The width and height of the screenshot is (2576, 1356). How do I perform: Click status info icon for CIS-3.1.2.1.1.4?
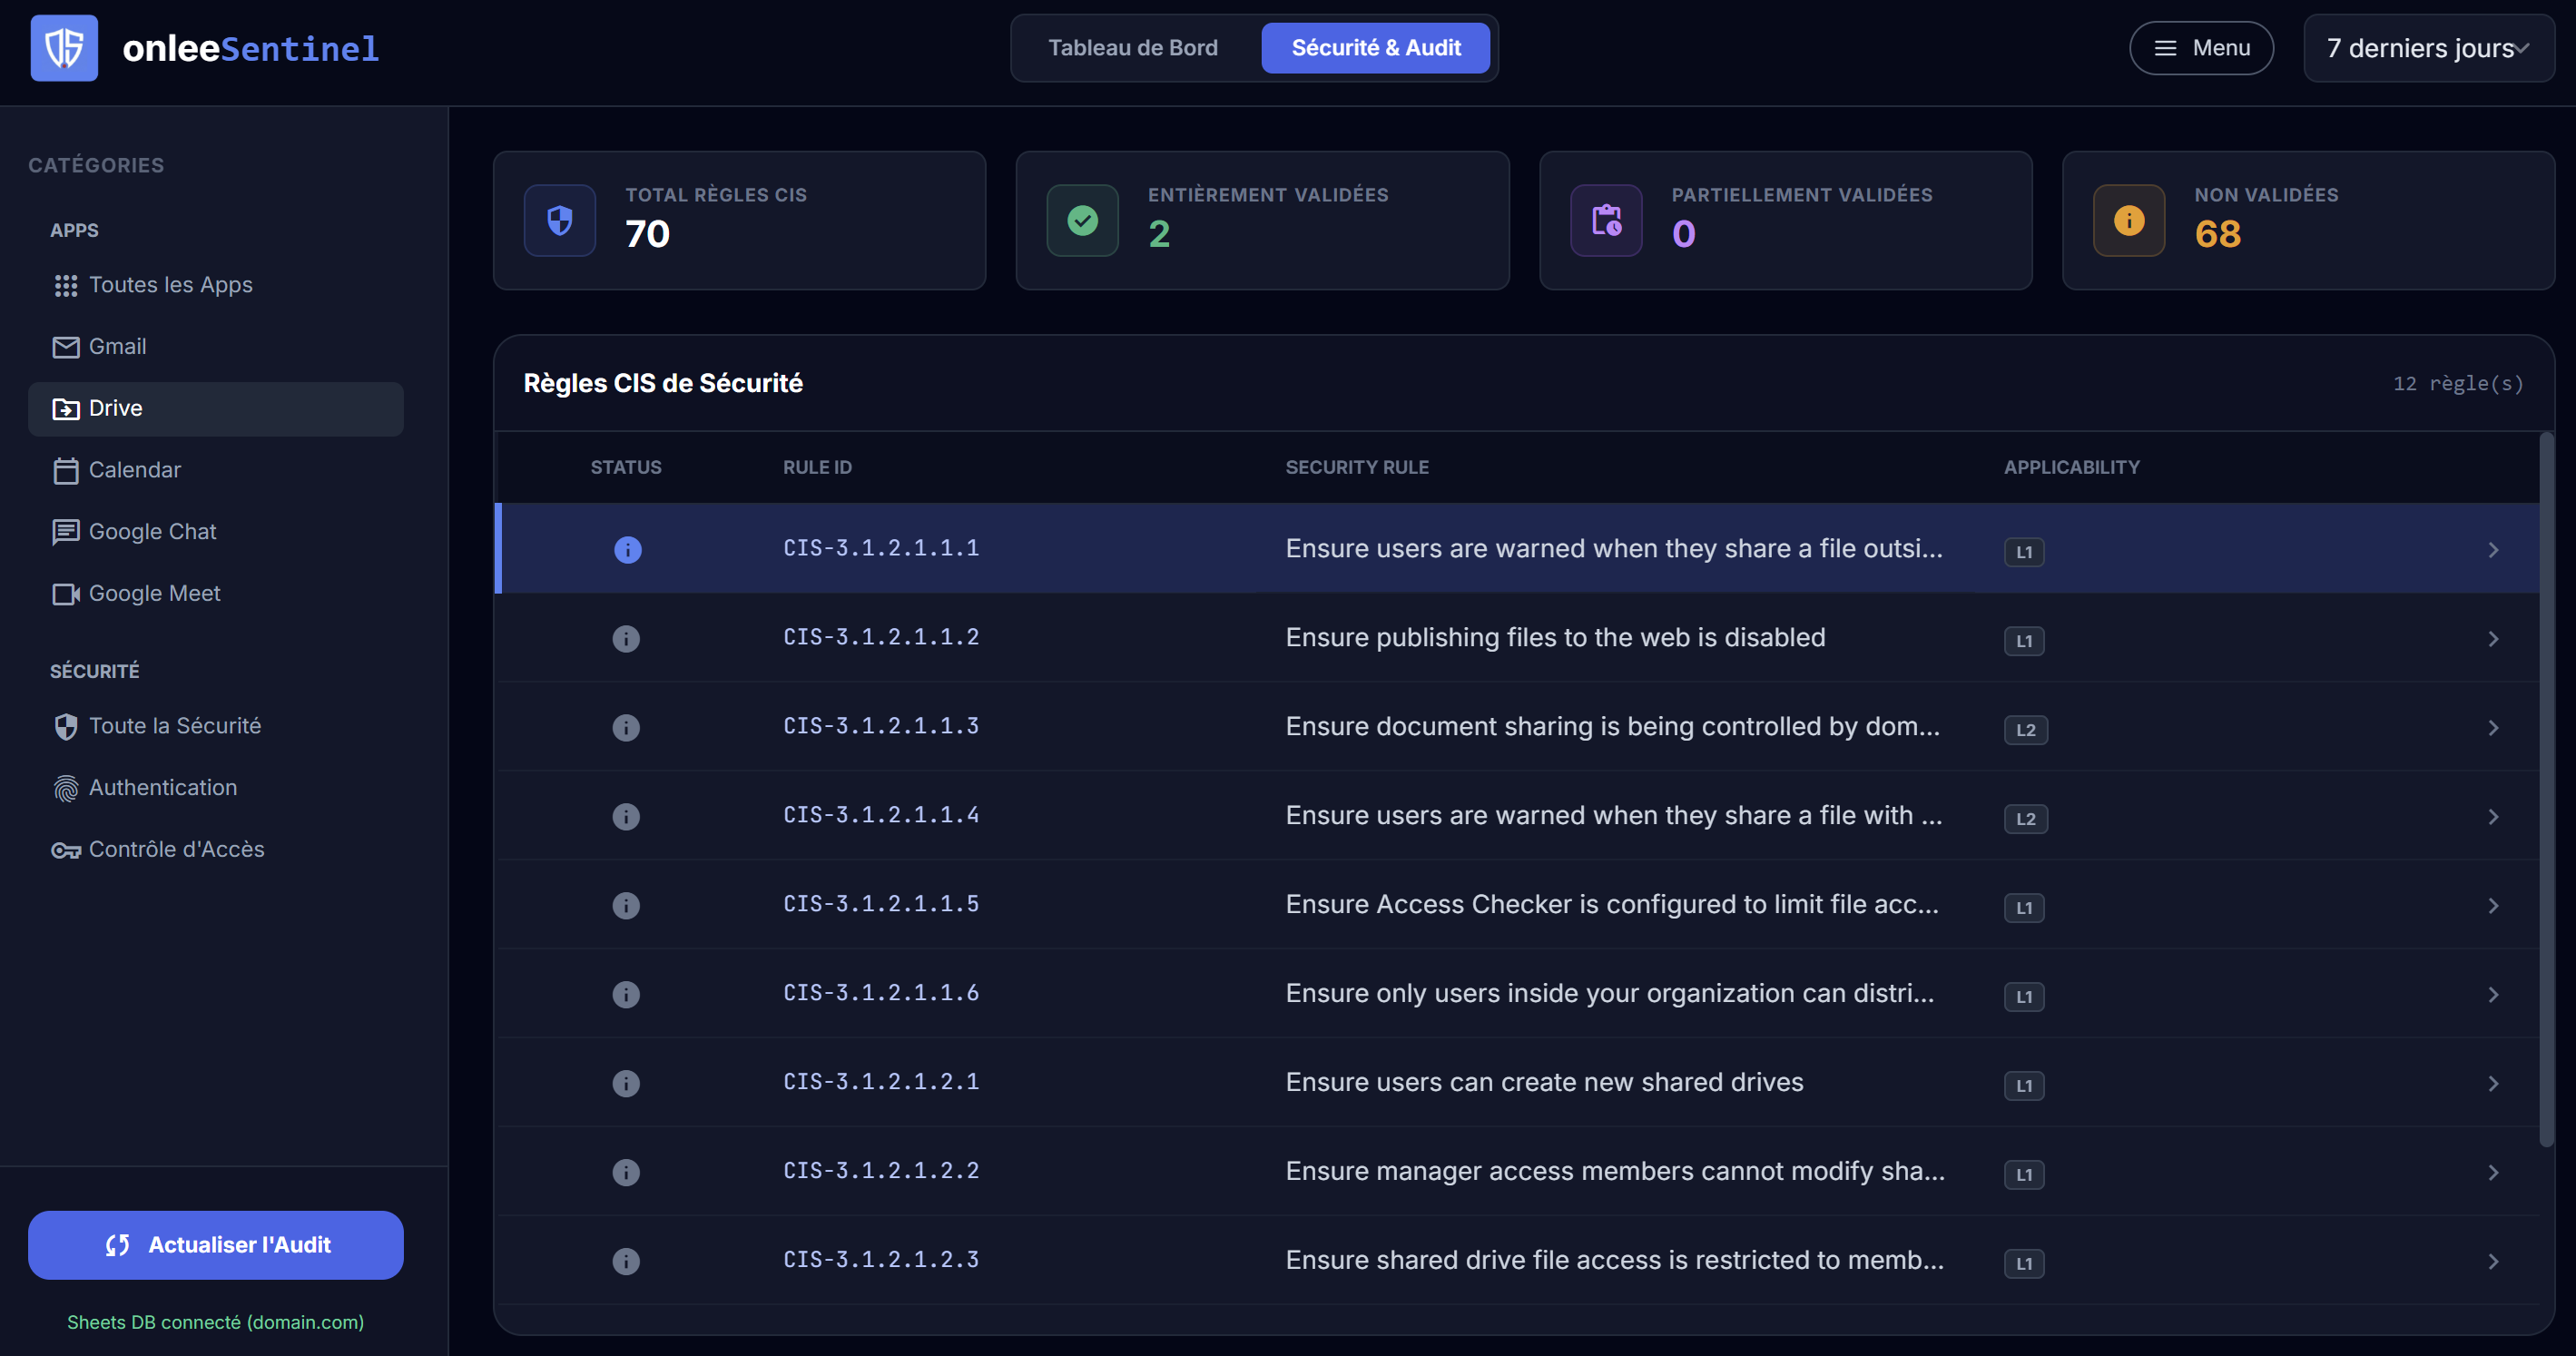pos(626,816)
